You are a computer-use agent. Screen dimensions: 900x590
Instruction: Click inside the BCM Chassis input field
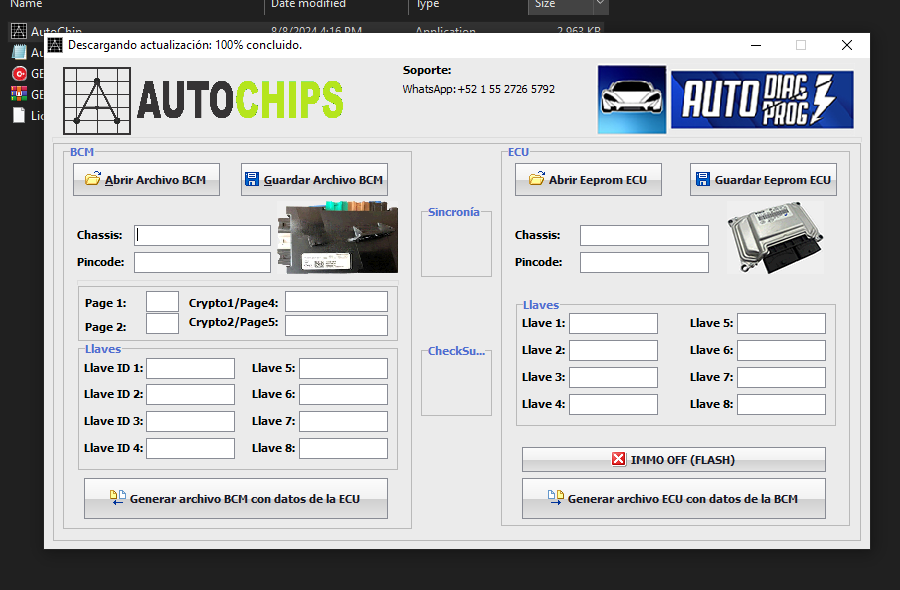[201, 235]
